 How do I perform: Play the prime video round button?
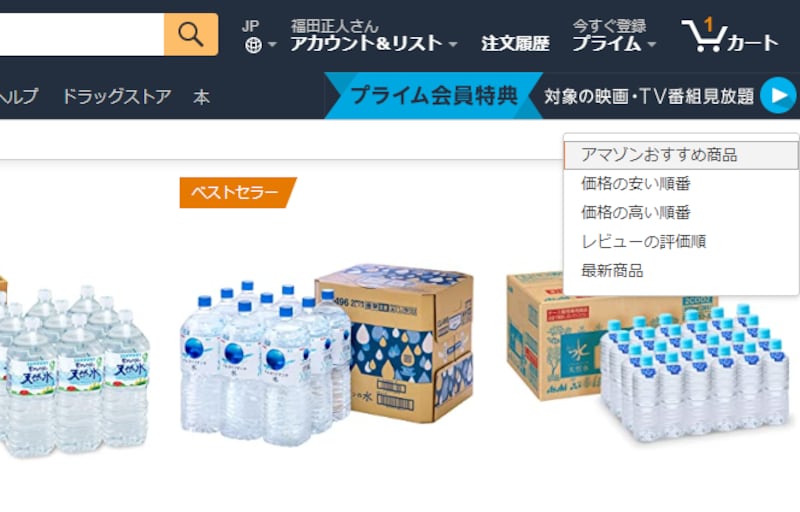pos(779,95)
